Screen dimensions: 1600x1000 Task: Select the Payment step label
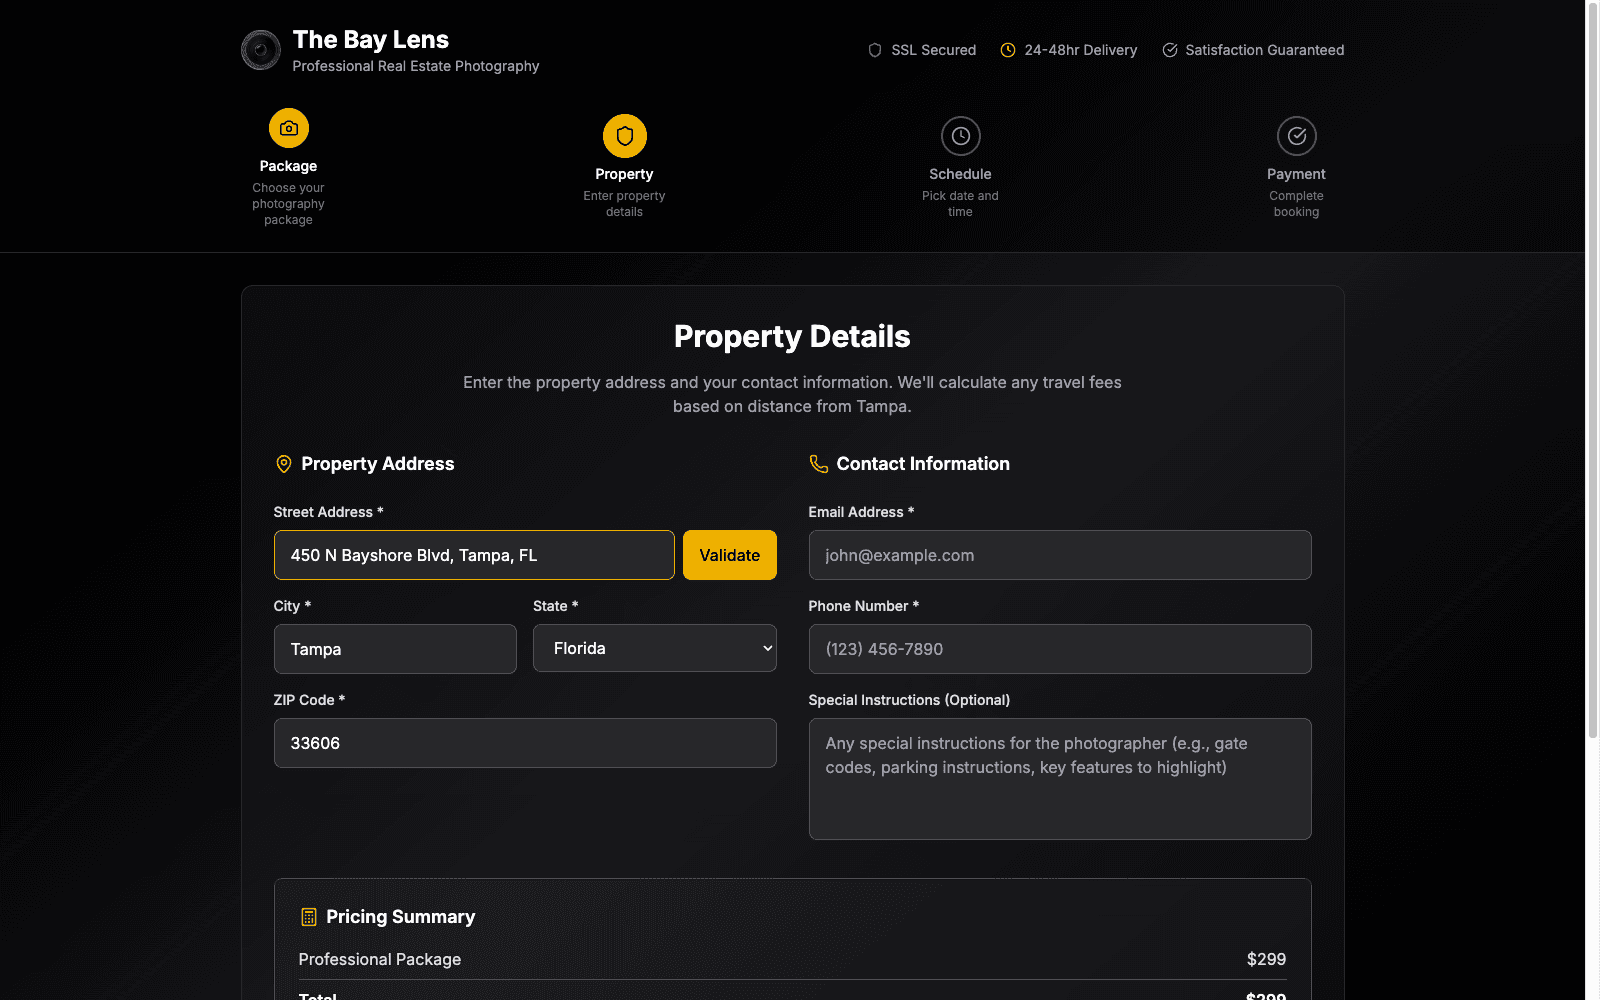point(1297,174)
